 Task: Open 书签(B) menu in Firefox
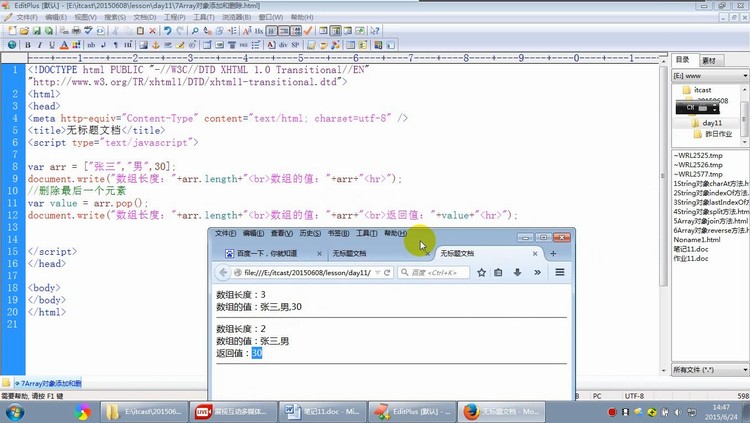tap(338, 233)
